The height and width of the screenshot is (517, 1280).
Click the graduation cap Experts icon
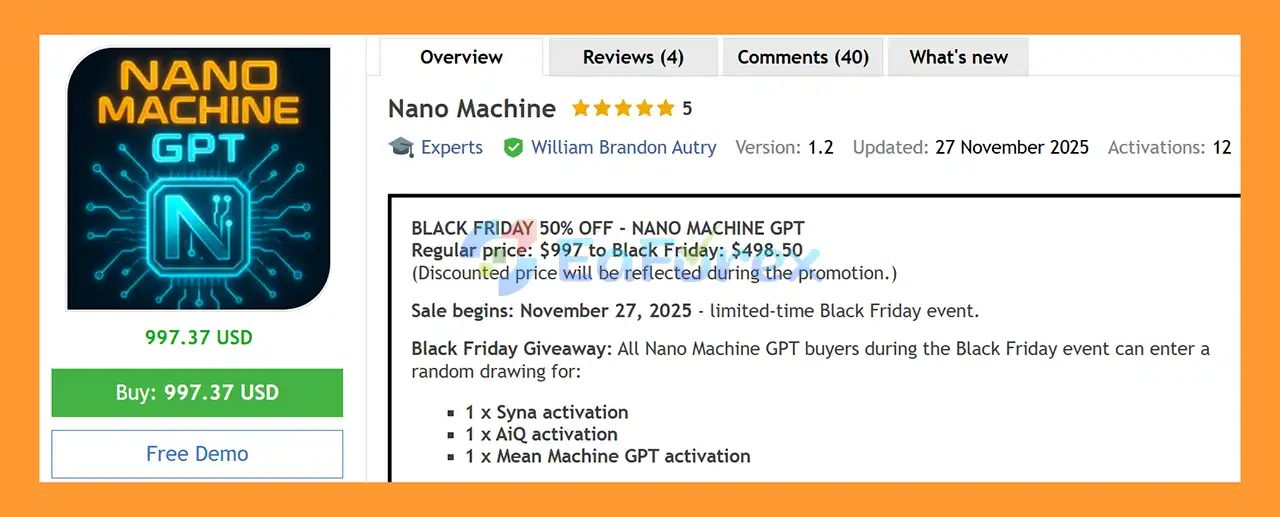coord(401,147)
